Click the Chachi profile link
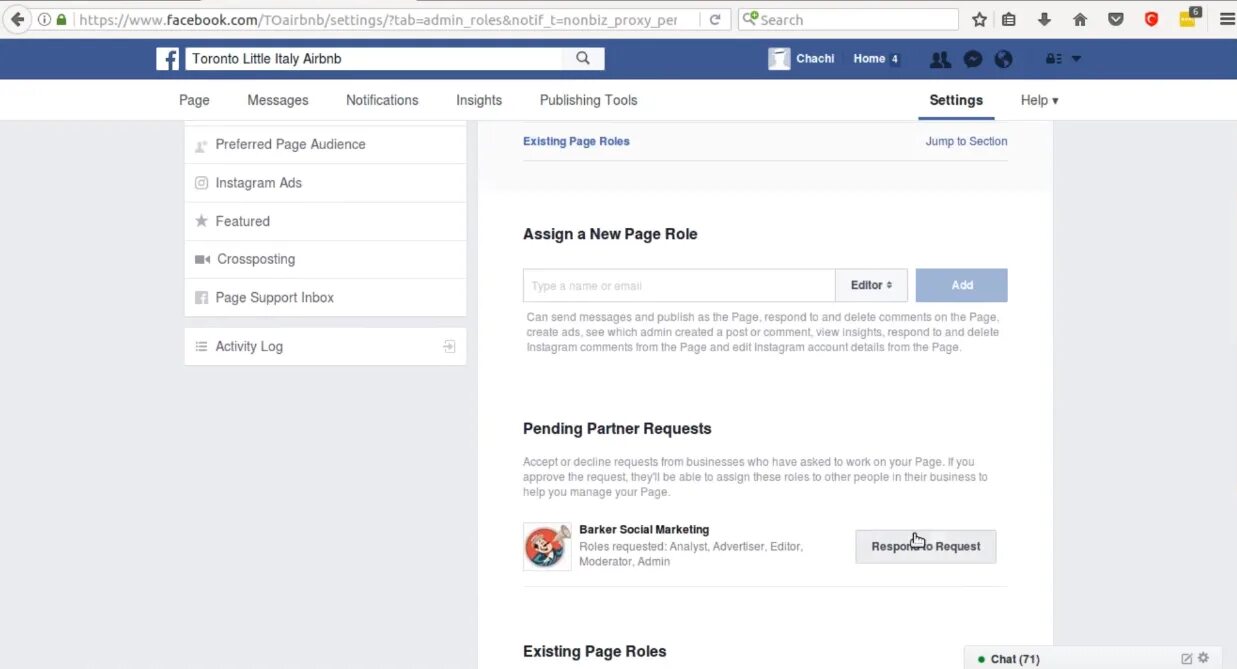Image resolution: width=1237 pixels, height=669 pixels. pyautogui.click(x=815, y=59)
